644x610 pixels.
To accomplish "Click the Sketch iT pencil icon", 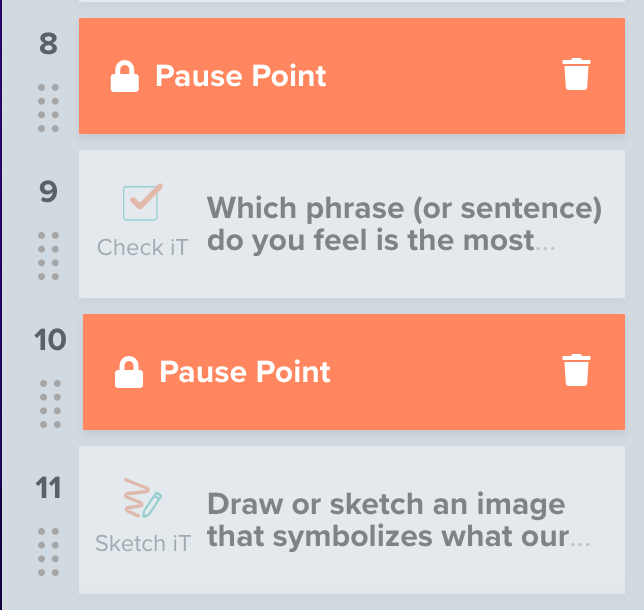I will (142, 499).
